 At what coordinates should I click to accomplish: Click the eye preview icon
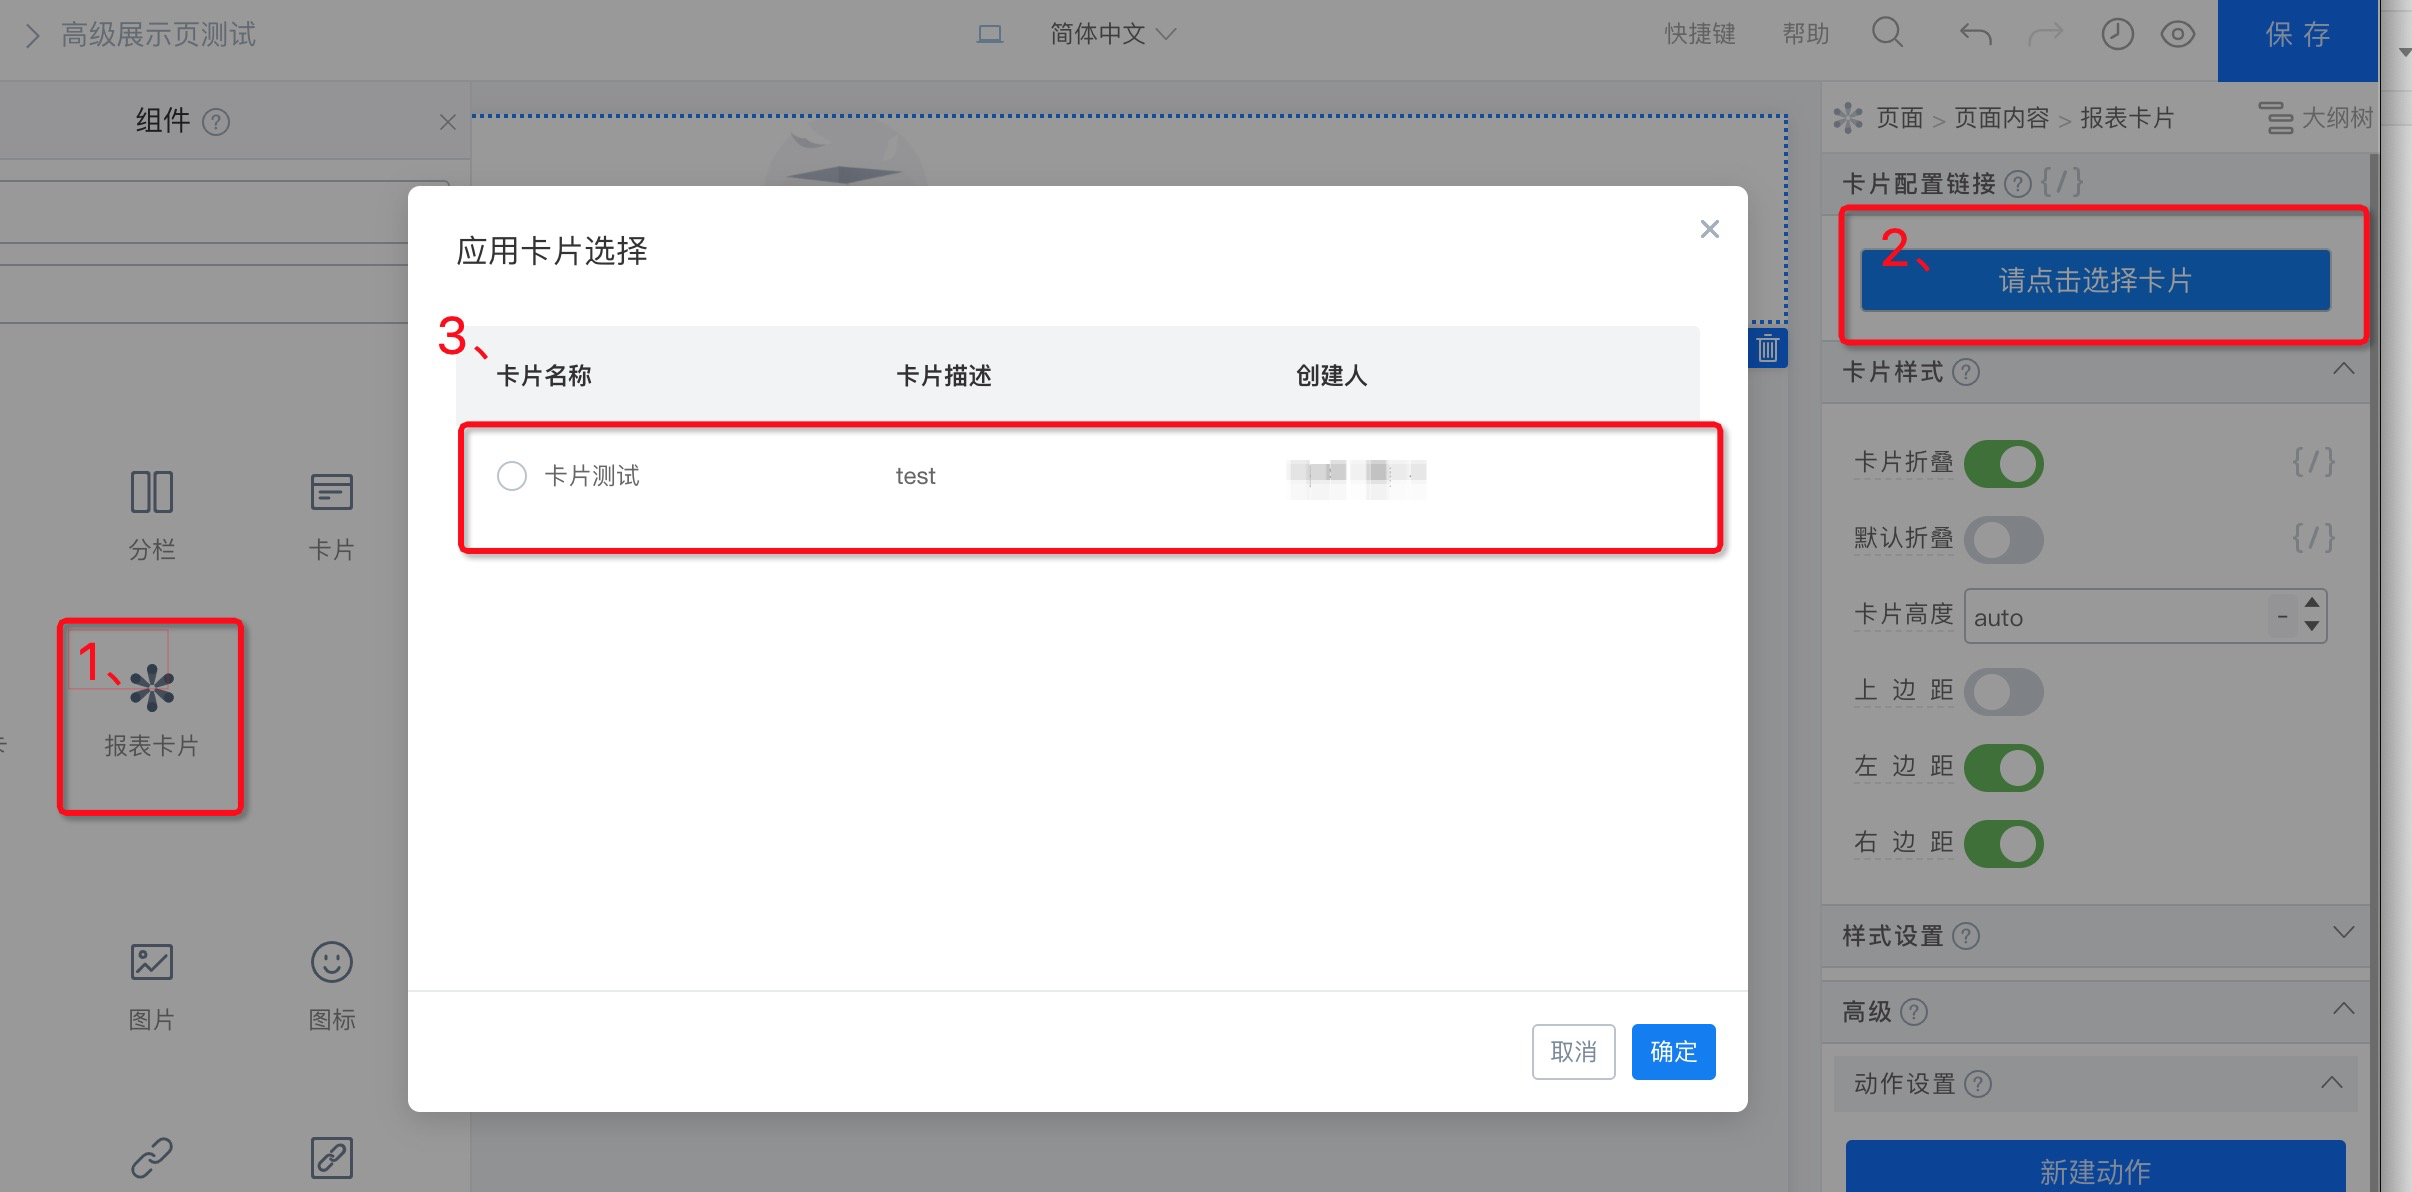(2177, 35)
